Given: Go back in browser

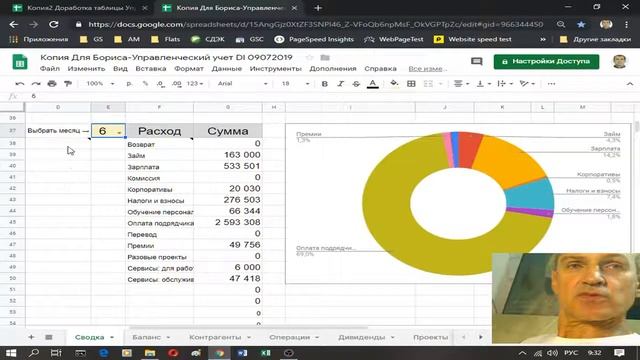Looking at the screenshot, I should [13, 24].
